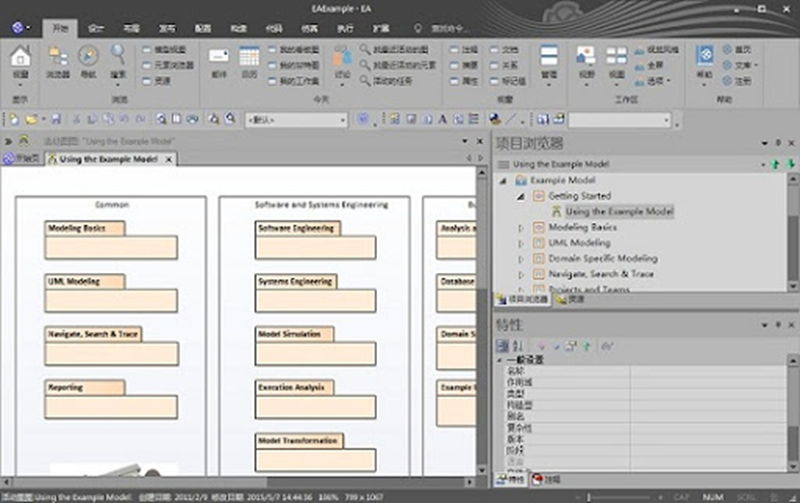Click the blue Help icon
Screen dimensions: 800x503
pos(705,56)
